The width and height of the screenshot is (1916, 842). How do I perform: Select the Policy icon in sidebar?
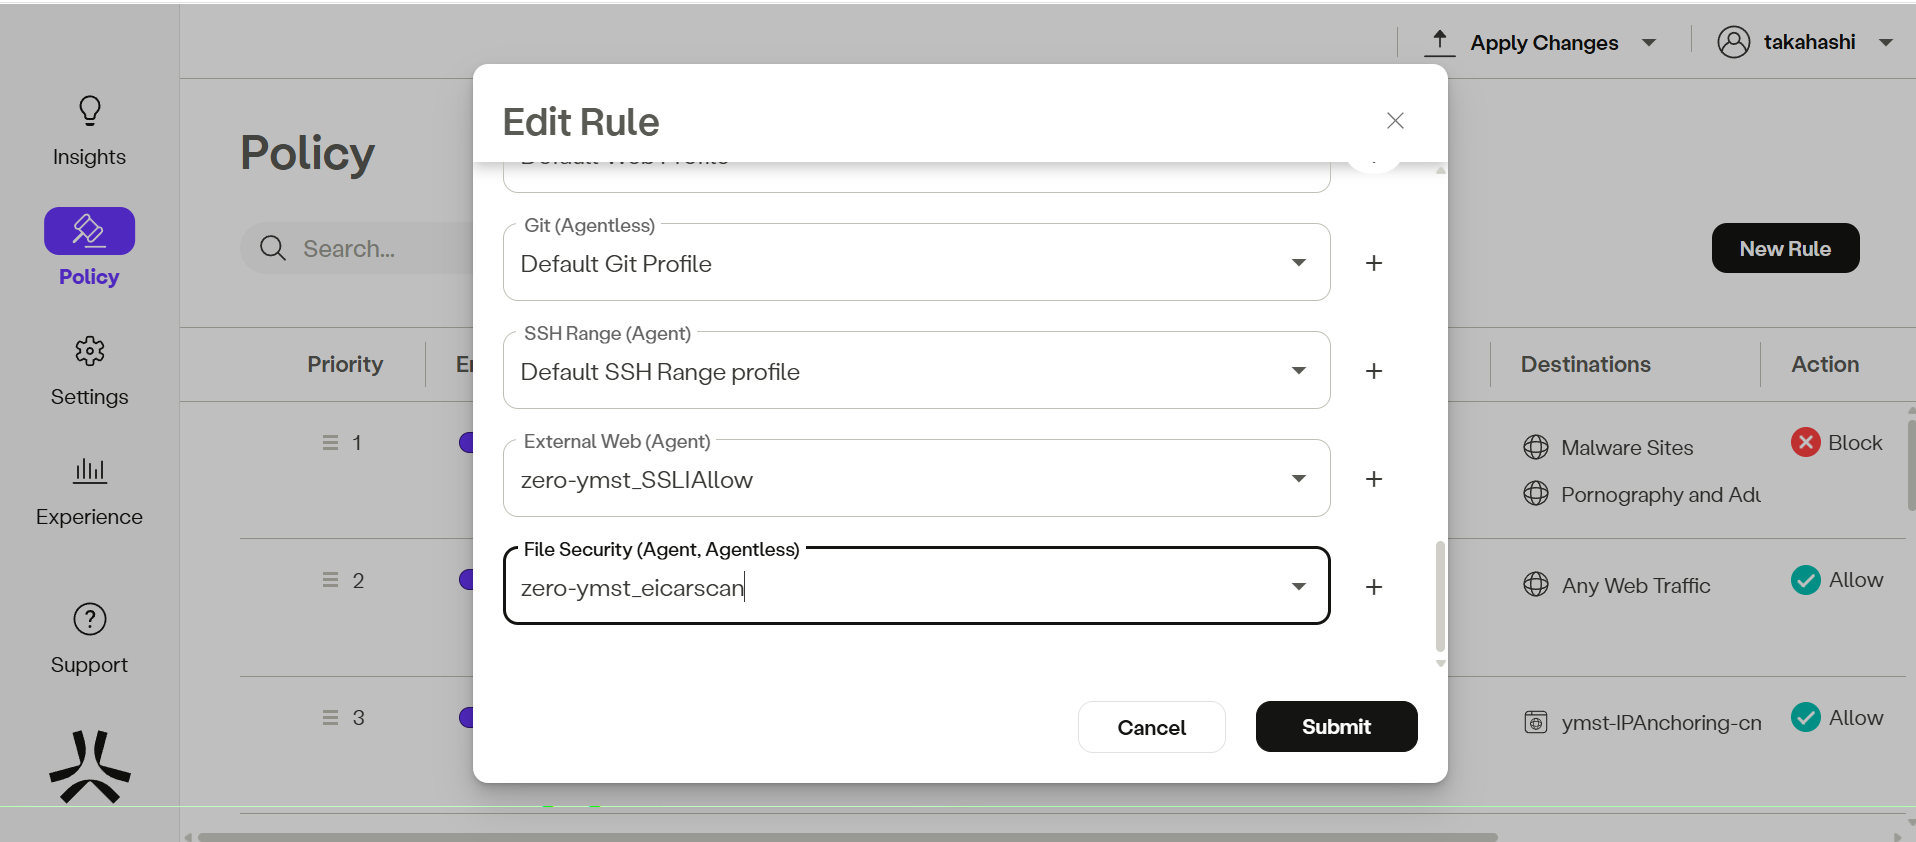coord(89,231)
